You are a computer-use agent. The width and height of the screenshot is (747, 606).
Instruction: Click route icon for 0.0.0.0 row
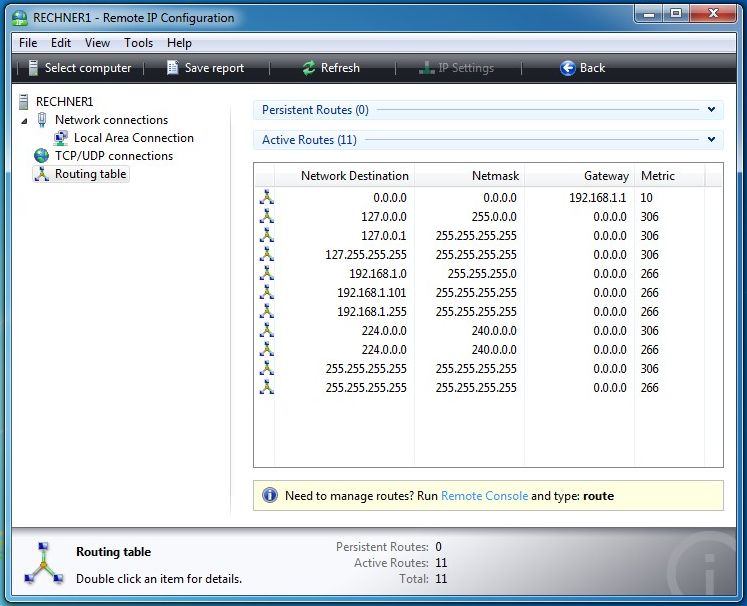pos(266,198)
